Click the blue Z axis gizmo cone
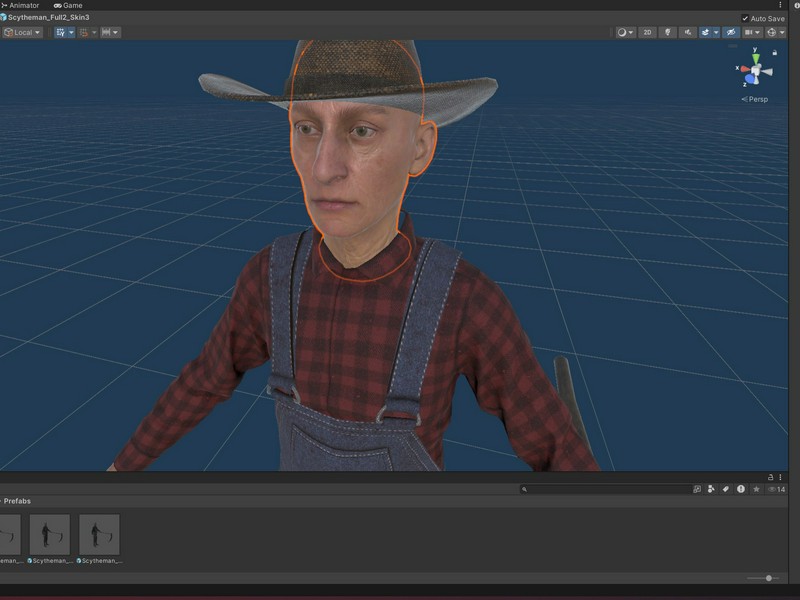The image size is (800, 600). 751,79
